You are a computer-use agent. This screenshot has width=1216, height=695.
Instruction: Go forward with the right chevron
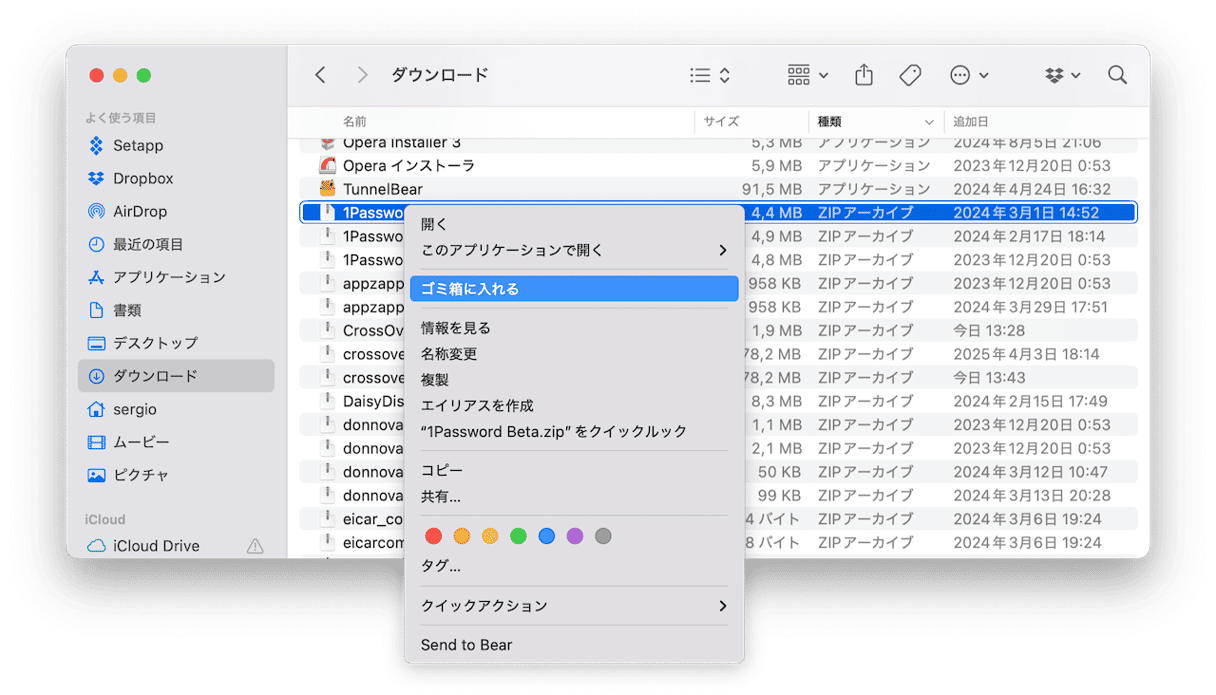[x=362, y=75]
